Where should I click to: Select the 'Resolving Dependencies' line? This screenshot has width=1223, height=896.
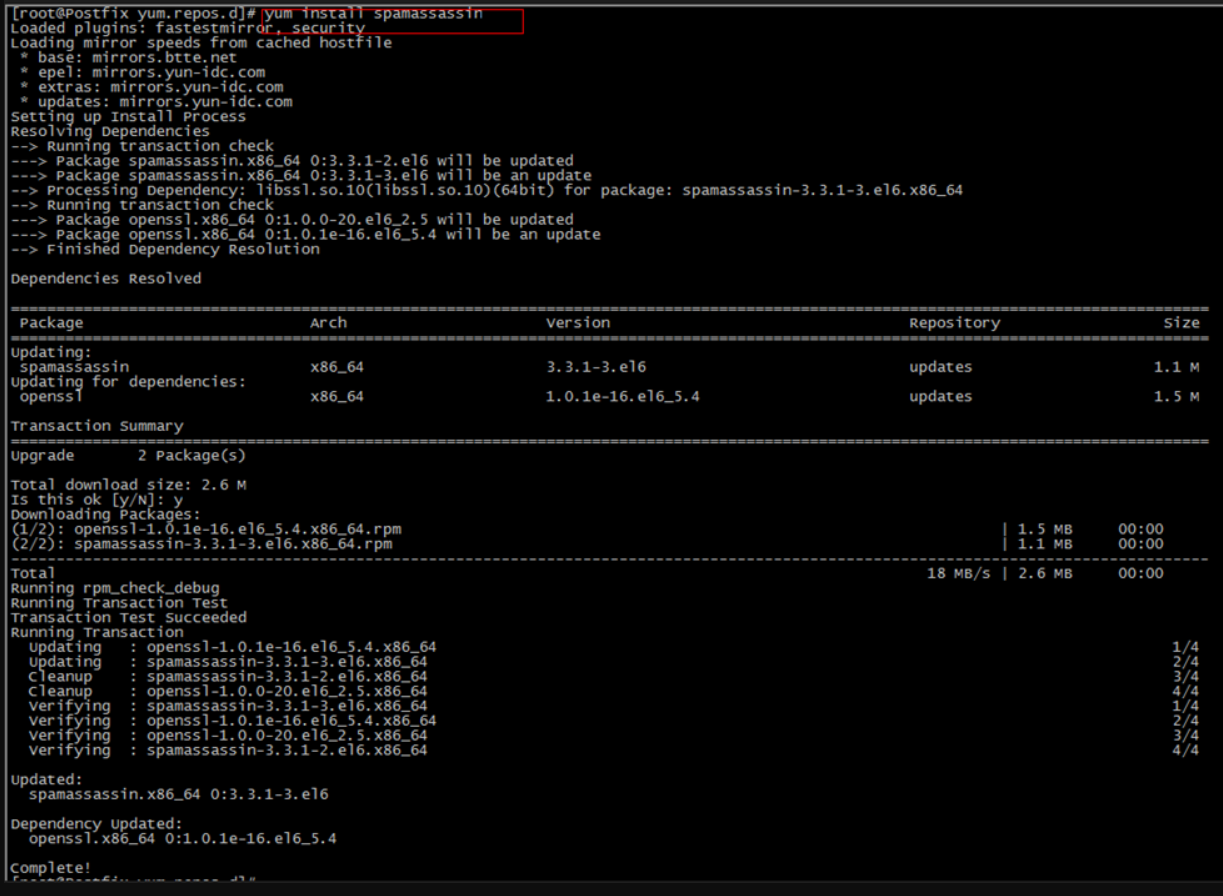pyautogui.click(x=110, y=131)
